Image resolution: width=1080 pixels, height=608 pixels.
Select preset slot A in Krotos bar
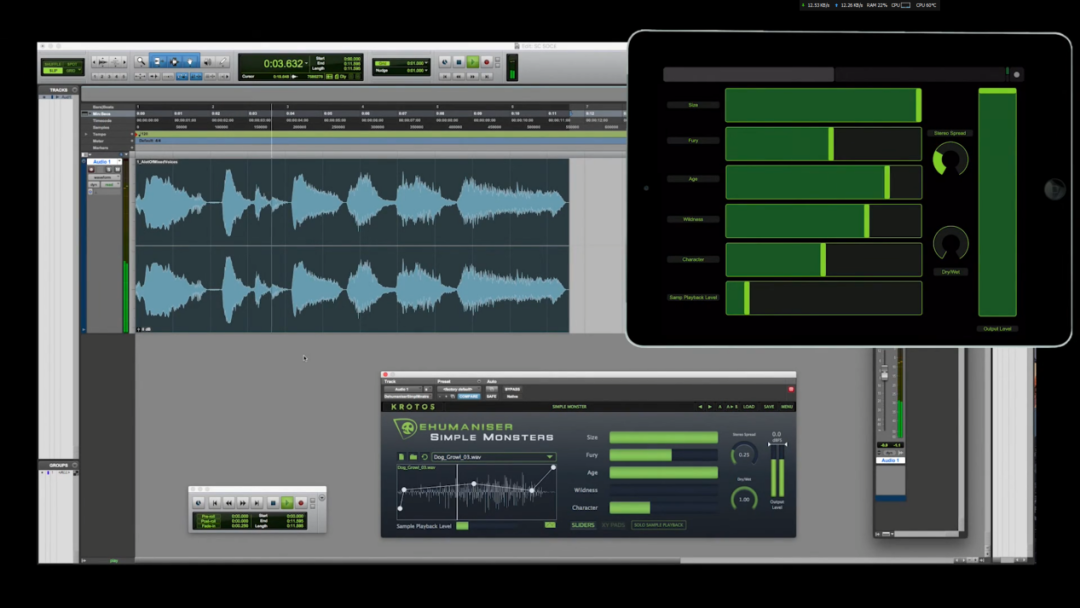click(x=720, y=406)
